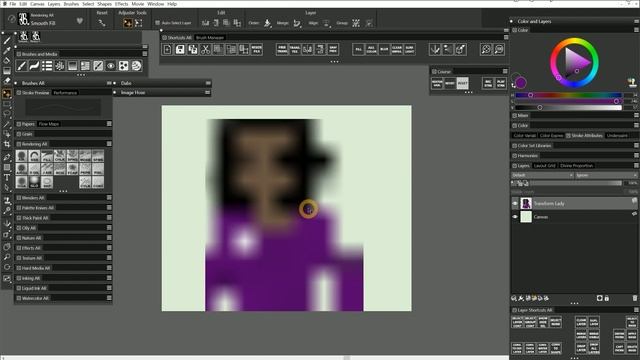The image size is (640, 360).
Task: Toggle the Blenders All panel checkbox
Action: (x=19, y=198)
